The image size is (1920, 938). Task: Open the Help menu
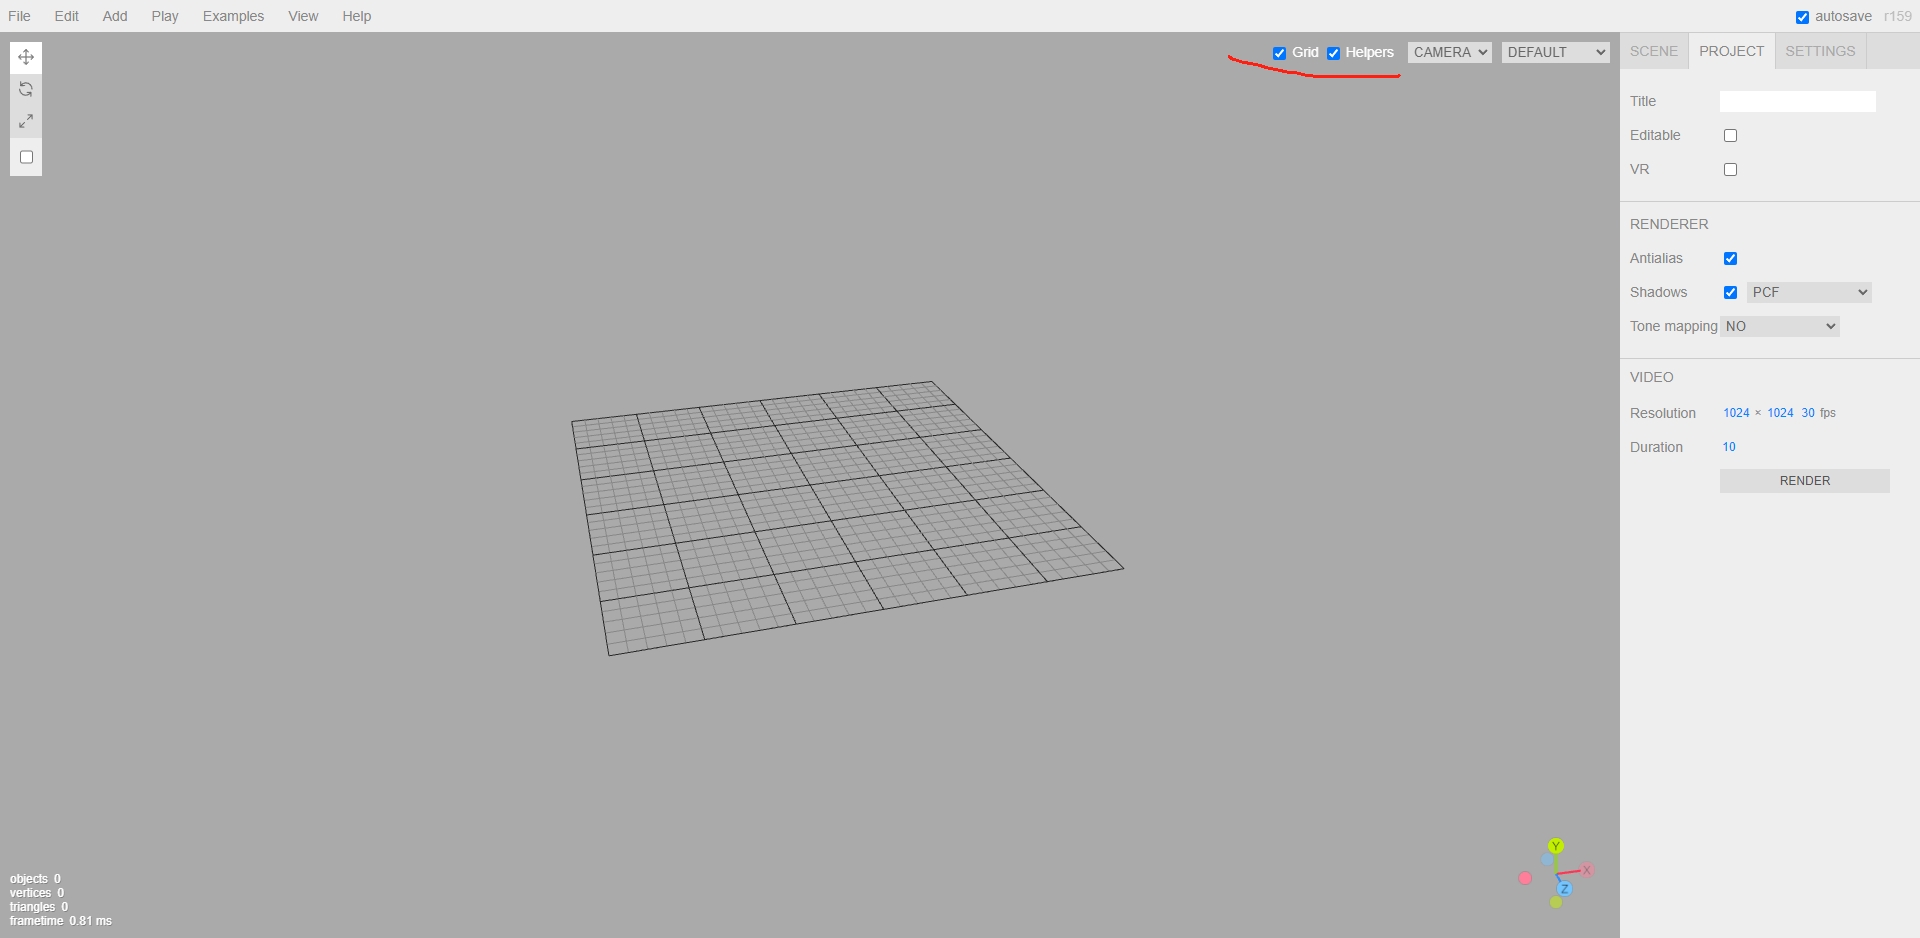click(x=357, y=16)
